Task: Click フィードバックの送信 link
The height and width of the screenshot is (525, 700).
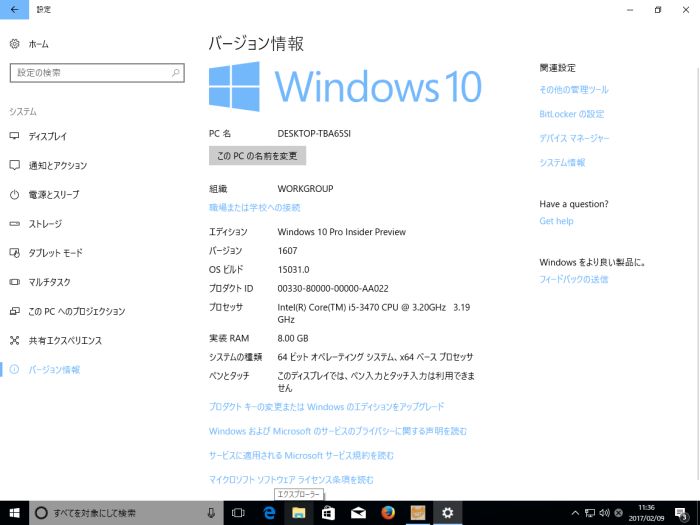Action: tap(573, 279)
